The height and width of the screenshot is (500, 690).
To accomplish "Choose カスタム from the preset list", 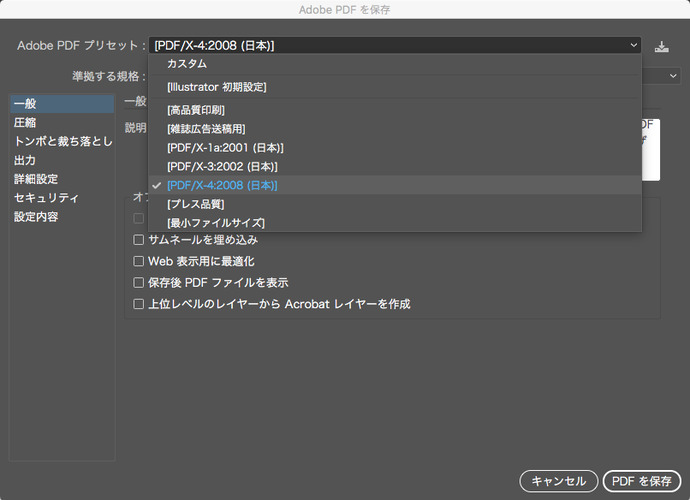I will pos(395,64).
